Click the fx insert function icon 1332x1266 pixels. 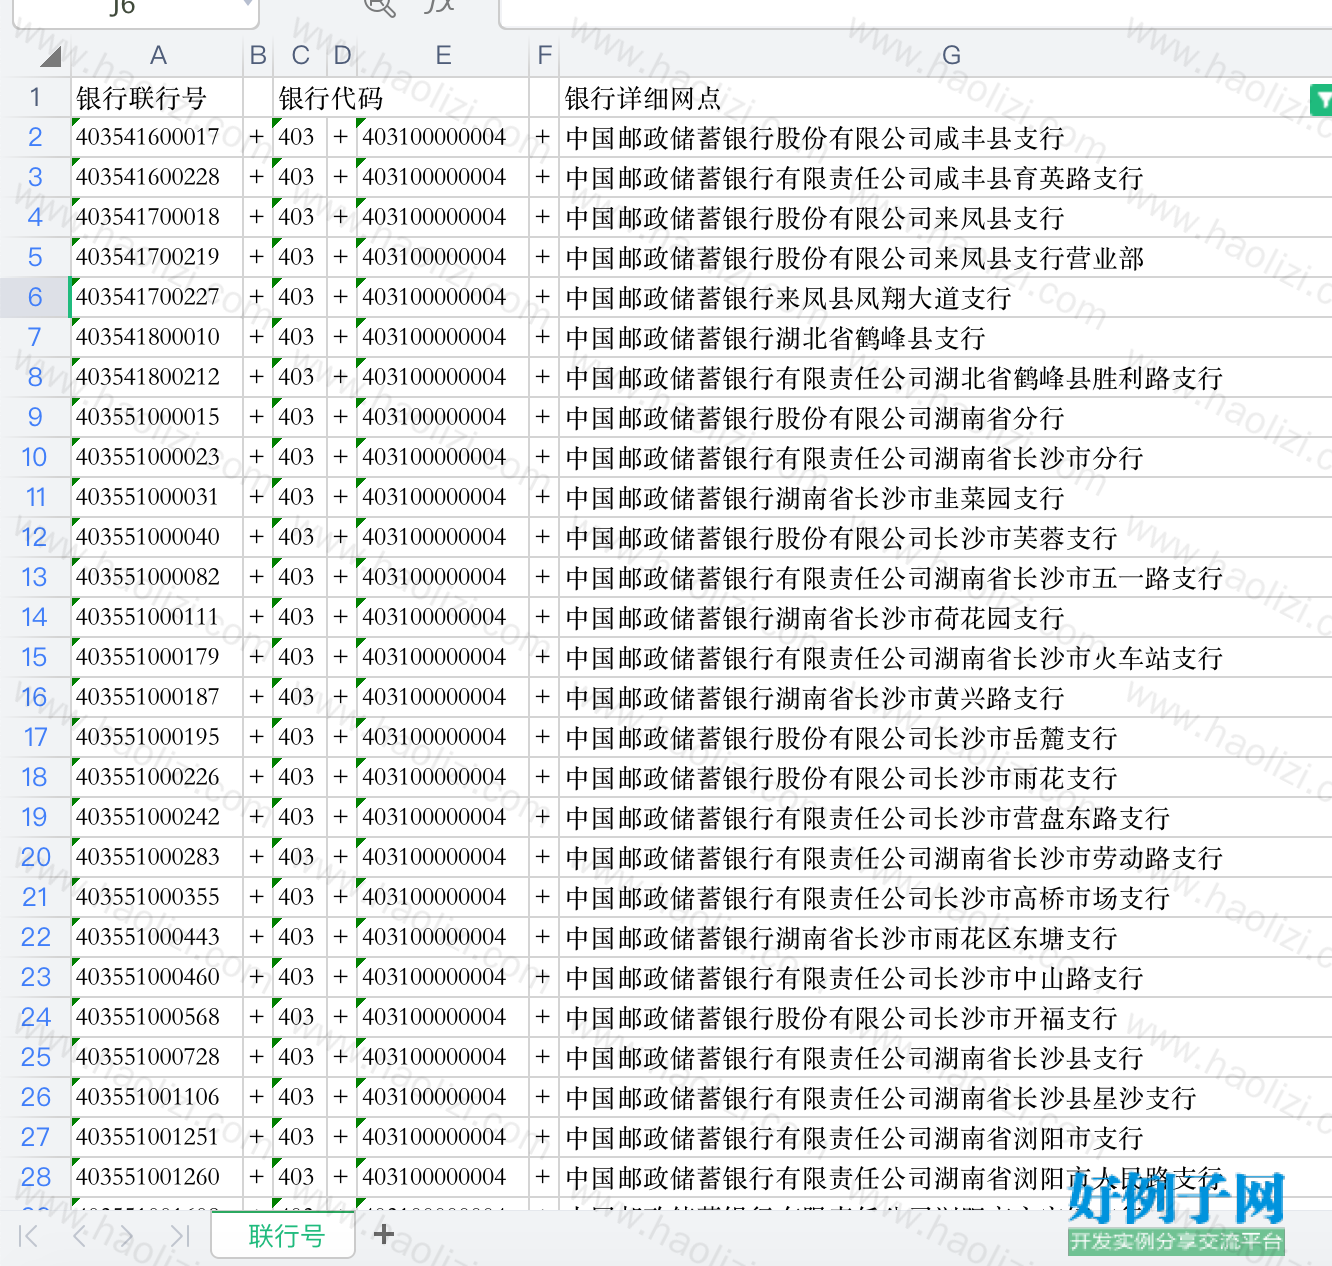tap(438, 6)
